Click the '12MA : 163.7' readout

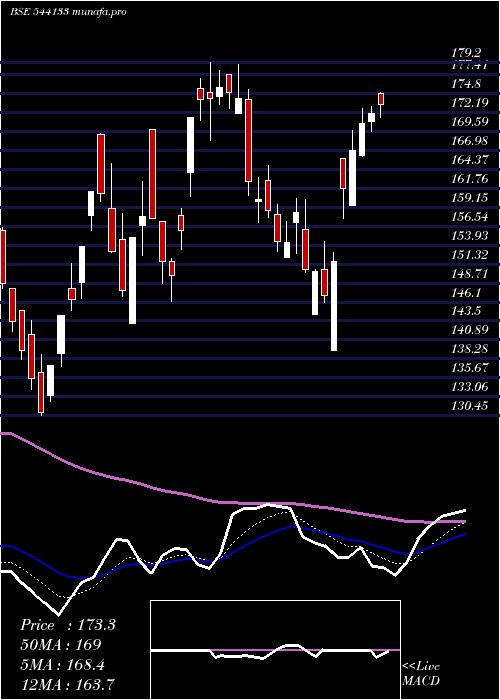click(67, 684)
